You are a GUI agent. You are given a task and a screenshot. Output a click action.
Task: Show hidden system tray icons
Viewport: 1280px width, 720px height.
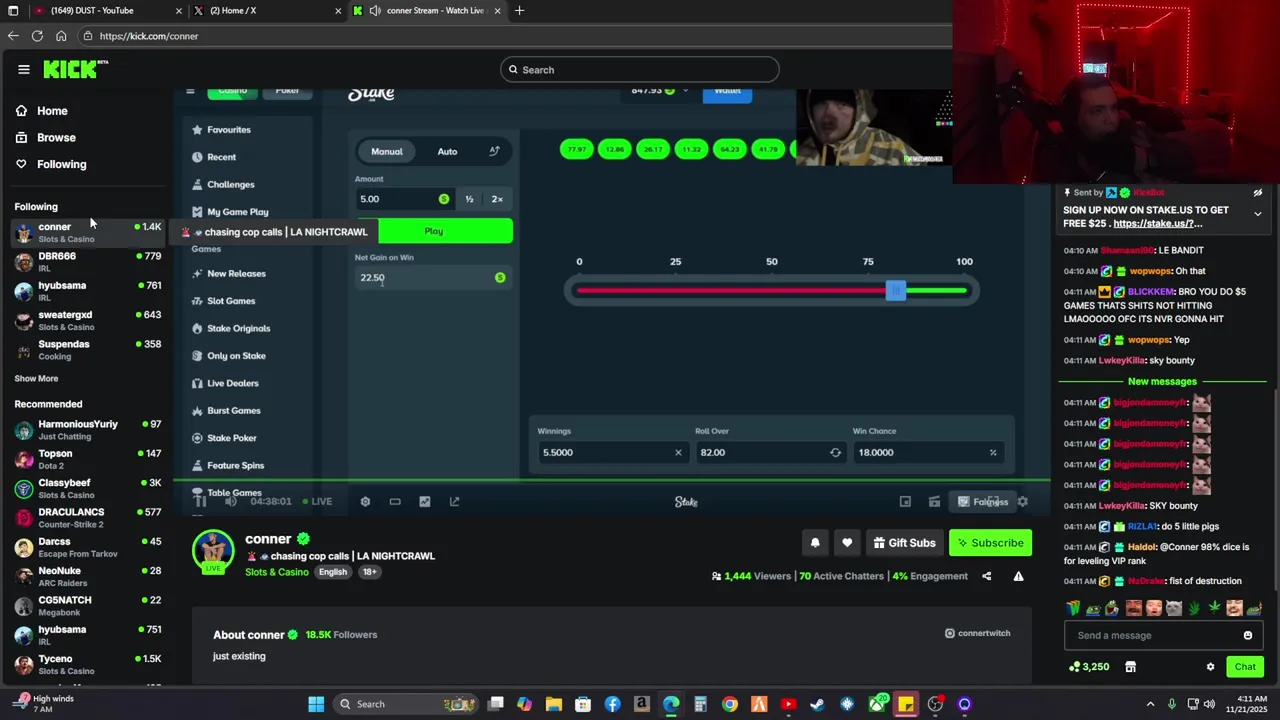(1150, 704)
